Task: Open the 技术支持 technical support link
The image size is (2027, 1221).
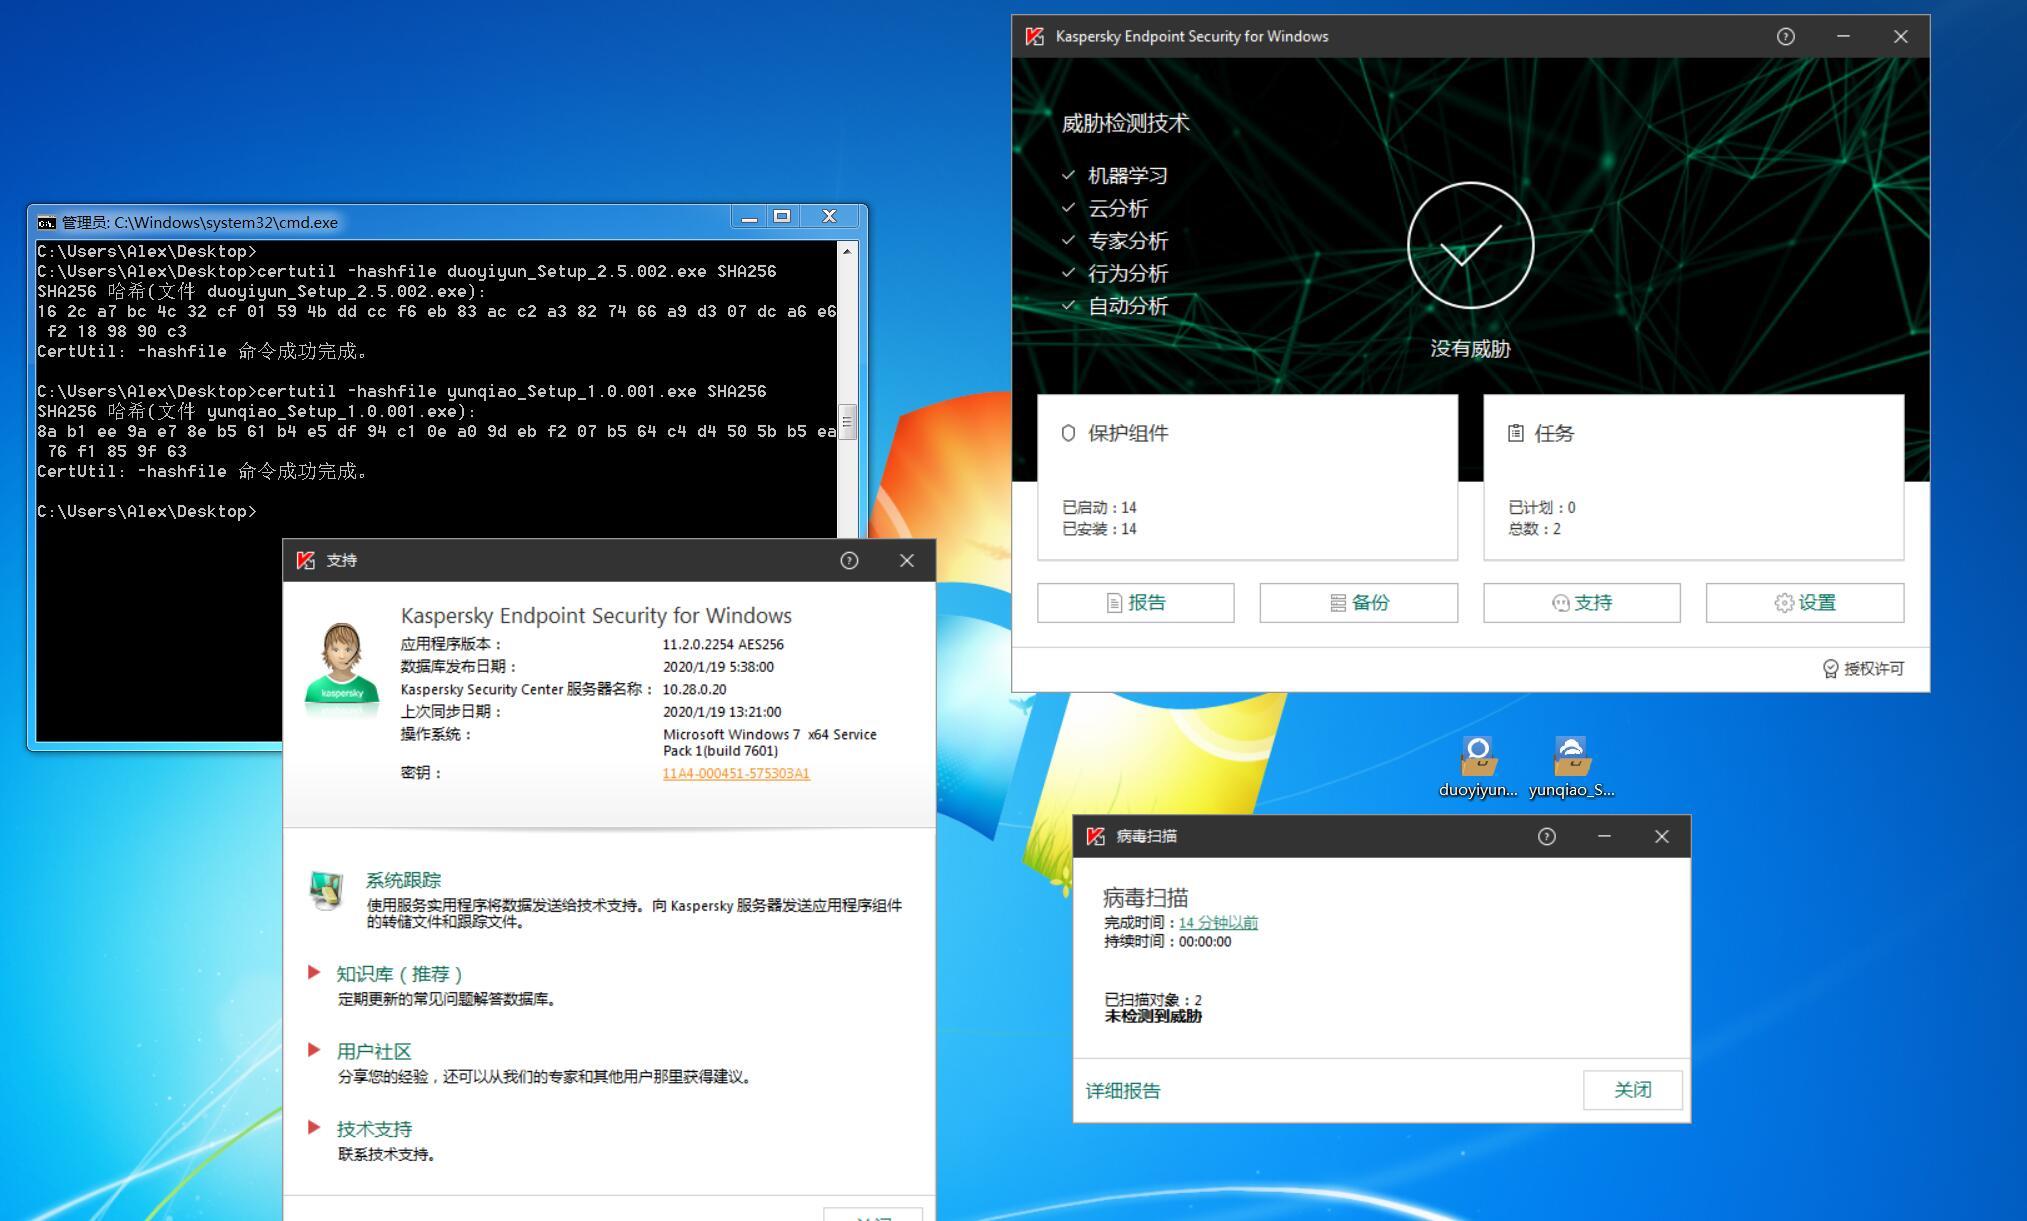Action: tap(374, 1130)
